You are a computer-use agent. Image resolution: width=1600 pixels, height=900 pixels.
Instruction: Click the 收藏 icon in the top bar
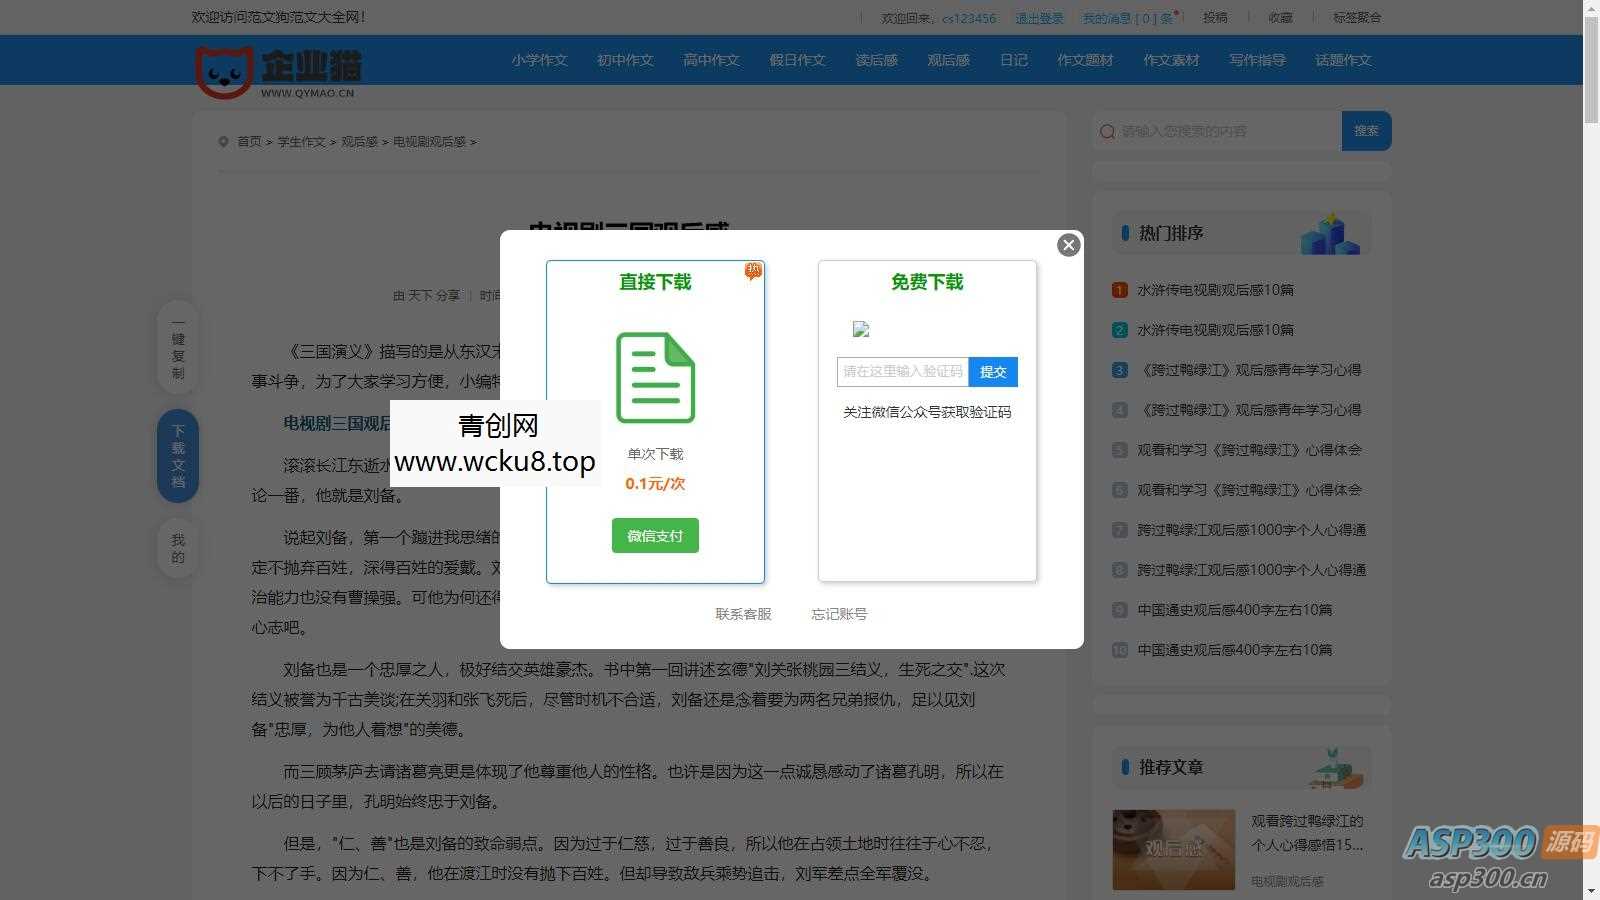(x=1280, y=17)
